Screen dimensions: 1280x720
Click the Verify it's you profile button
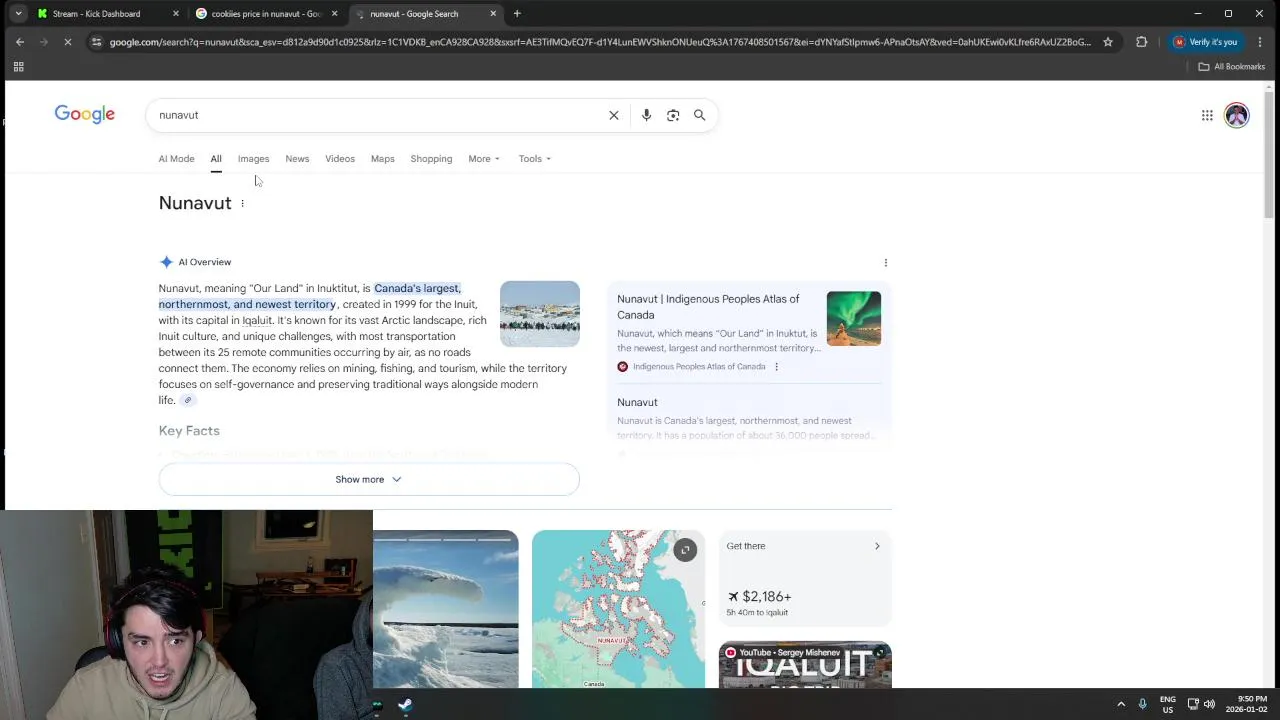[1205, 42]
